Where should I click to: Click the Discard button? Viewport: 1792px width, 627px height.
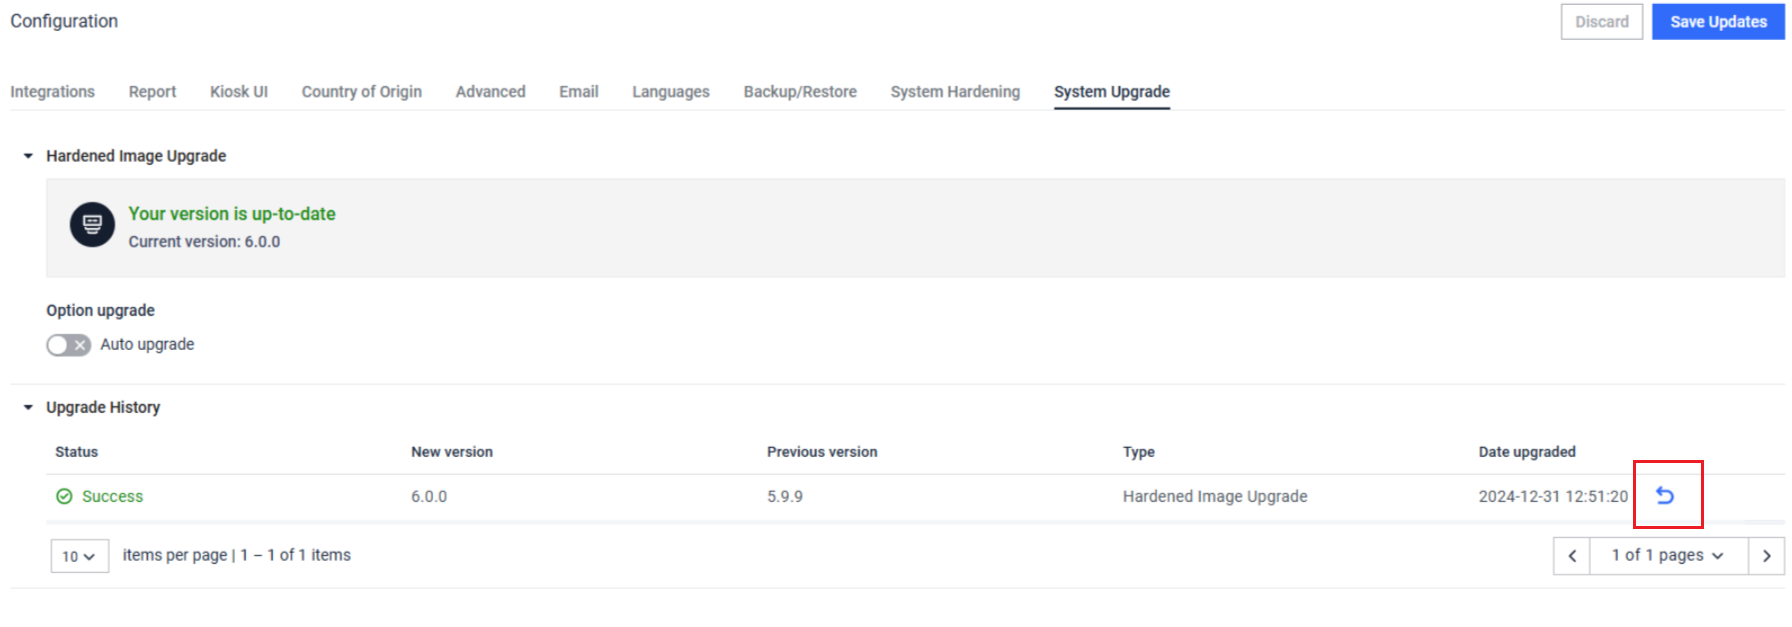pyautogui.click(x=1602, y=22)
